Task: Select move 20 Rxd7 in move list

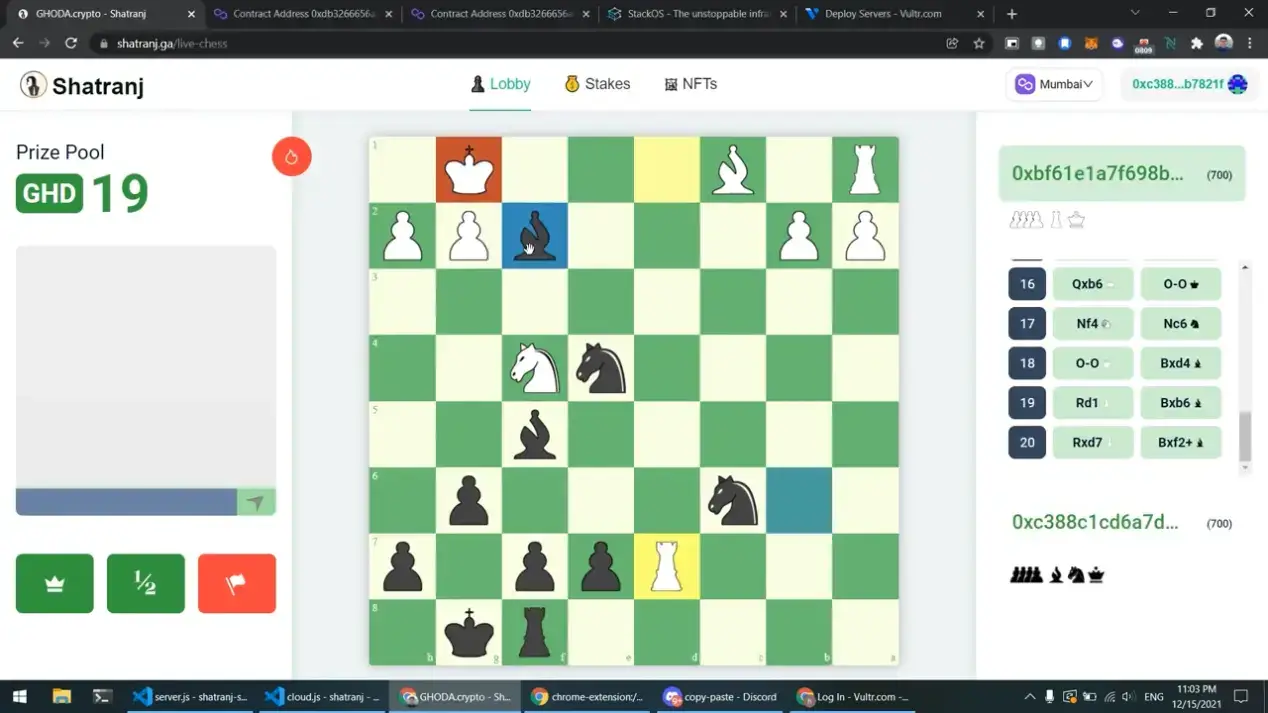Action: [1092, 442]
